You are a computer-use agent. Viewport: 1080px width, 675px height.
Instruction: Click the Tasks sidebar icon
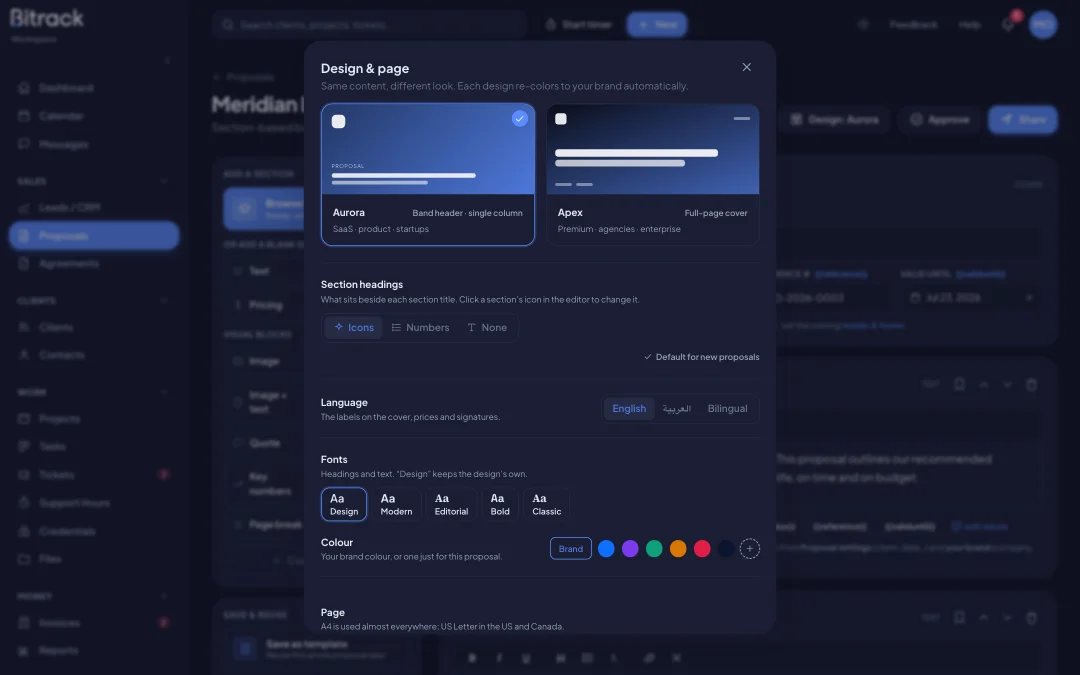24,446
